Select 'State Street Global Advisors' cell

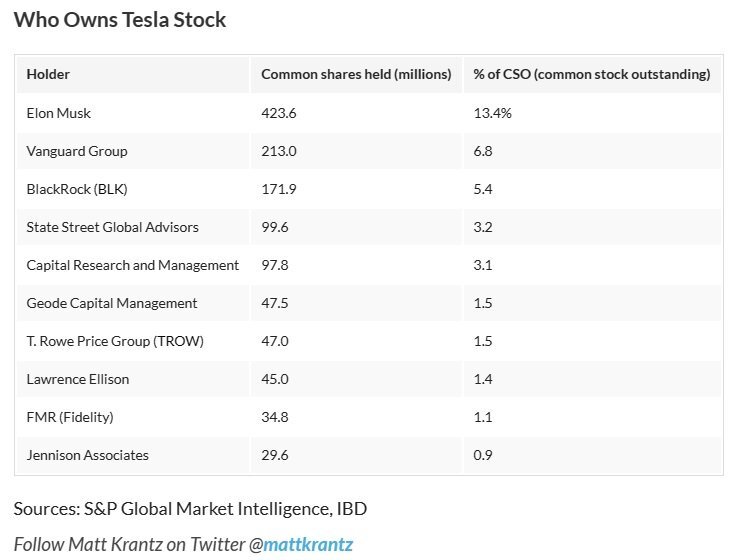tap(133, 227)
